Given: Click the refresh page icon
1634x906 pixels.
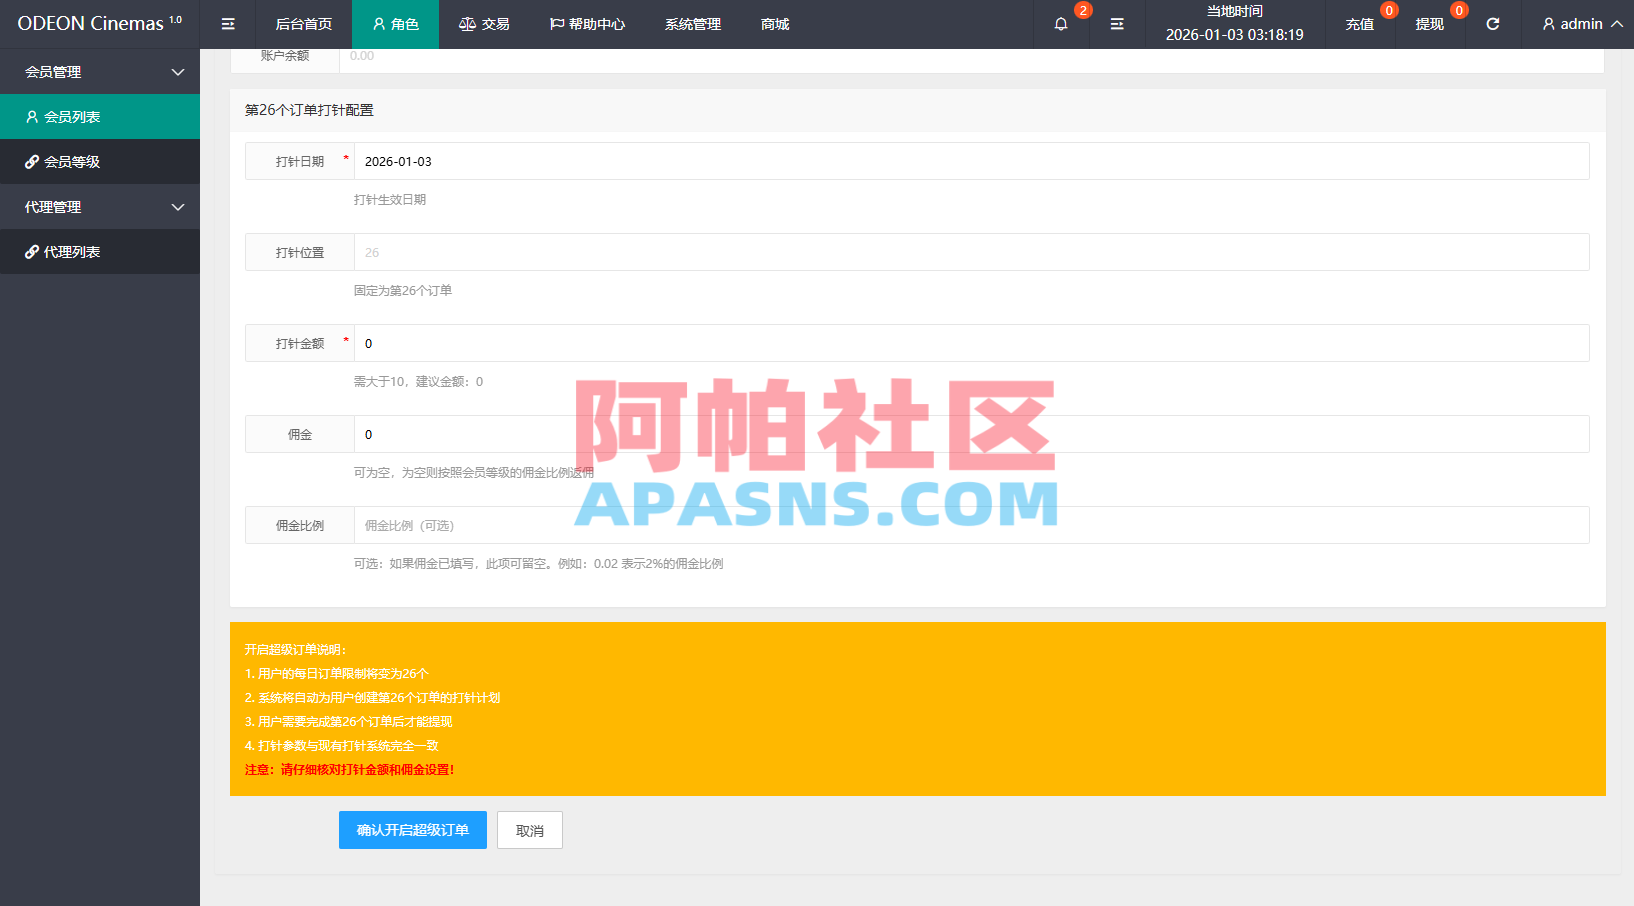Looking at the screenshot, I should point(1493,24).
